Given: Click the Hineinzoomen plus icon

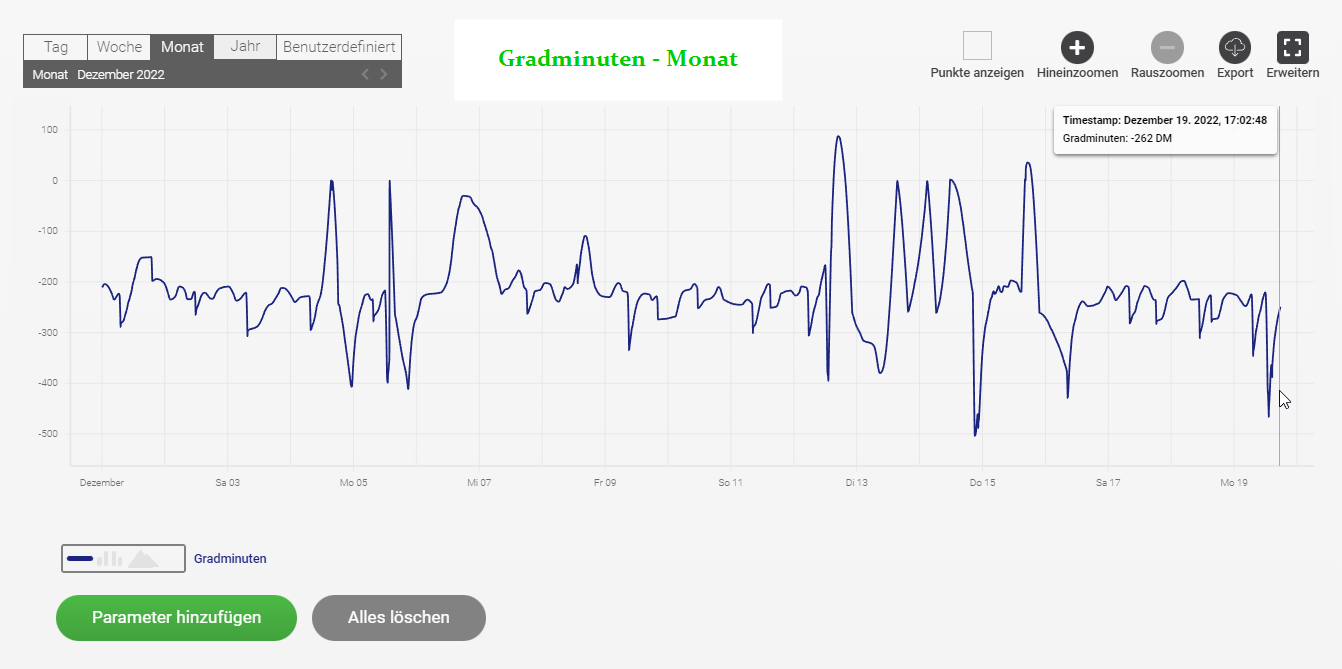Looking at the screenshot, I should tap(1077, 47).
